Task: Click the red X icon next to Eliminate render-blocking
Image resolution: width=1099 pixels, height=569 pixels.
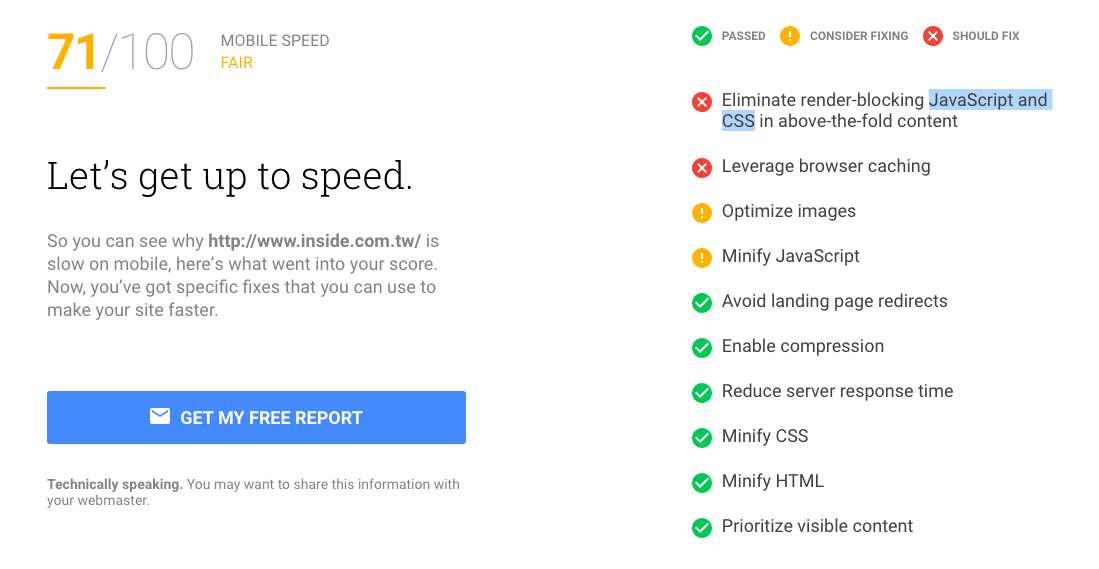Action: [702, 102]
